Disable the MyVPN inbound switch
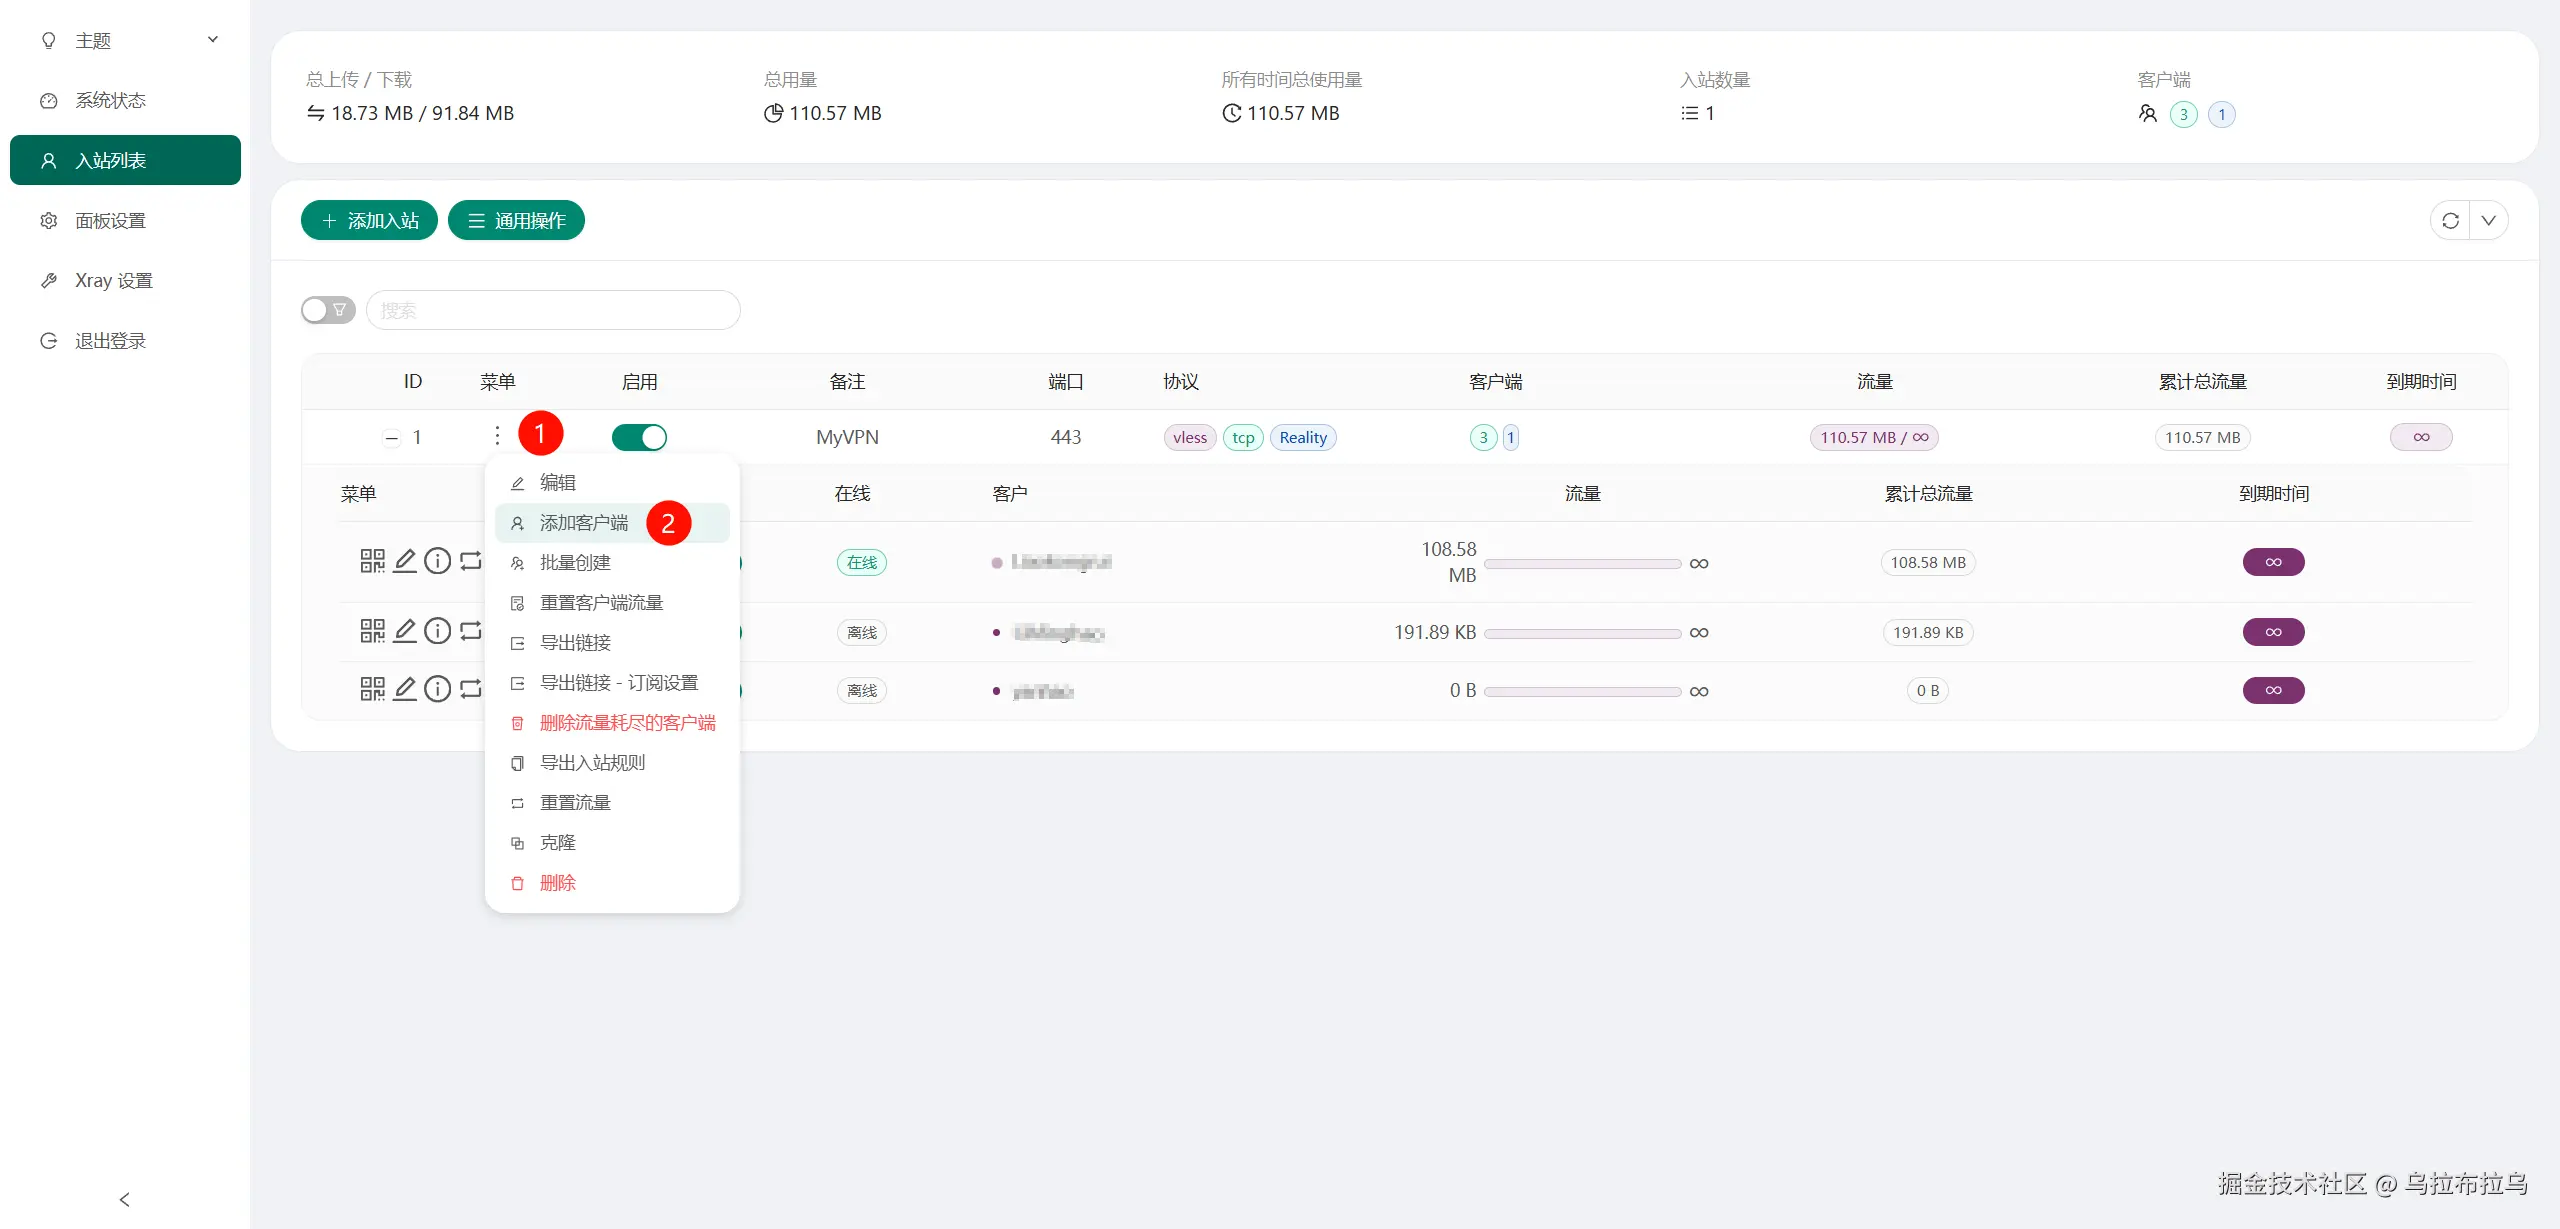The image size is (2560, 1229). click(x=639, y=437)
